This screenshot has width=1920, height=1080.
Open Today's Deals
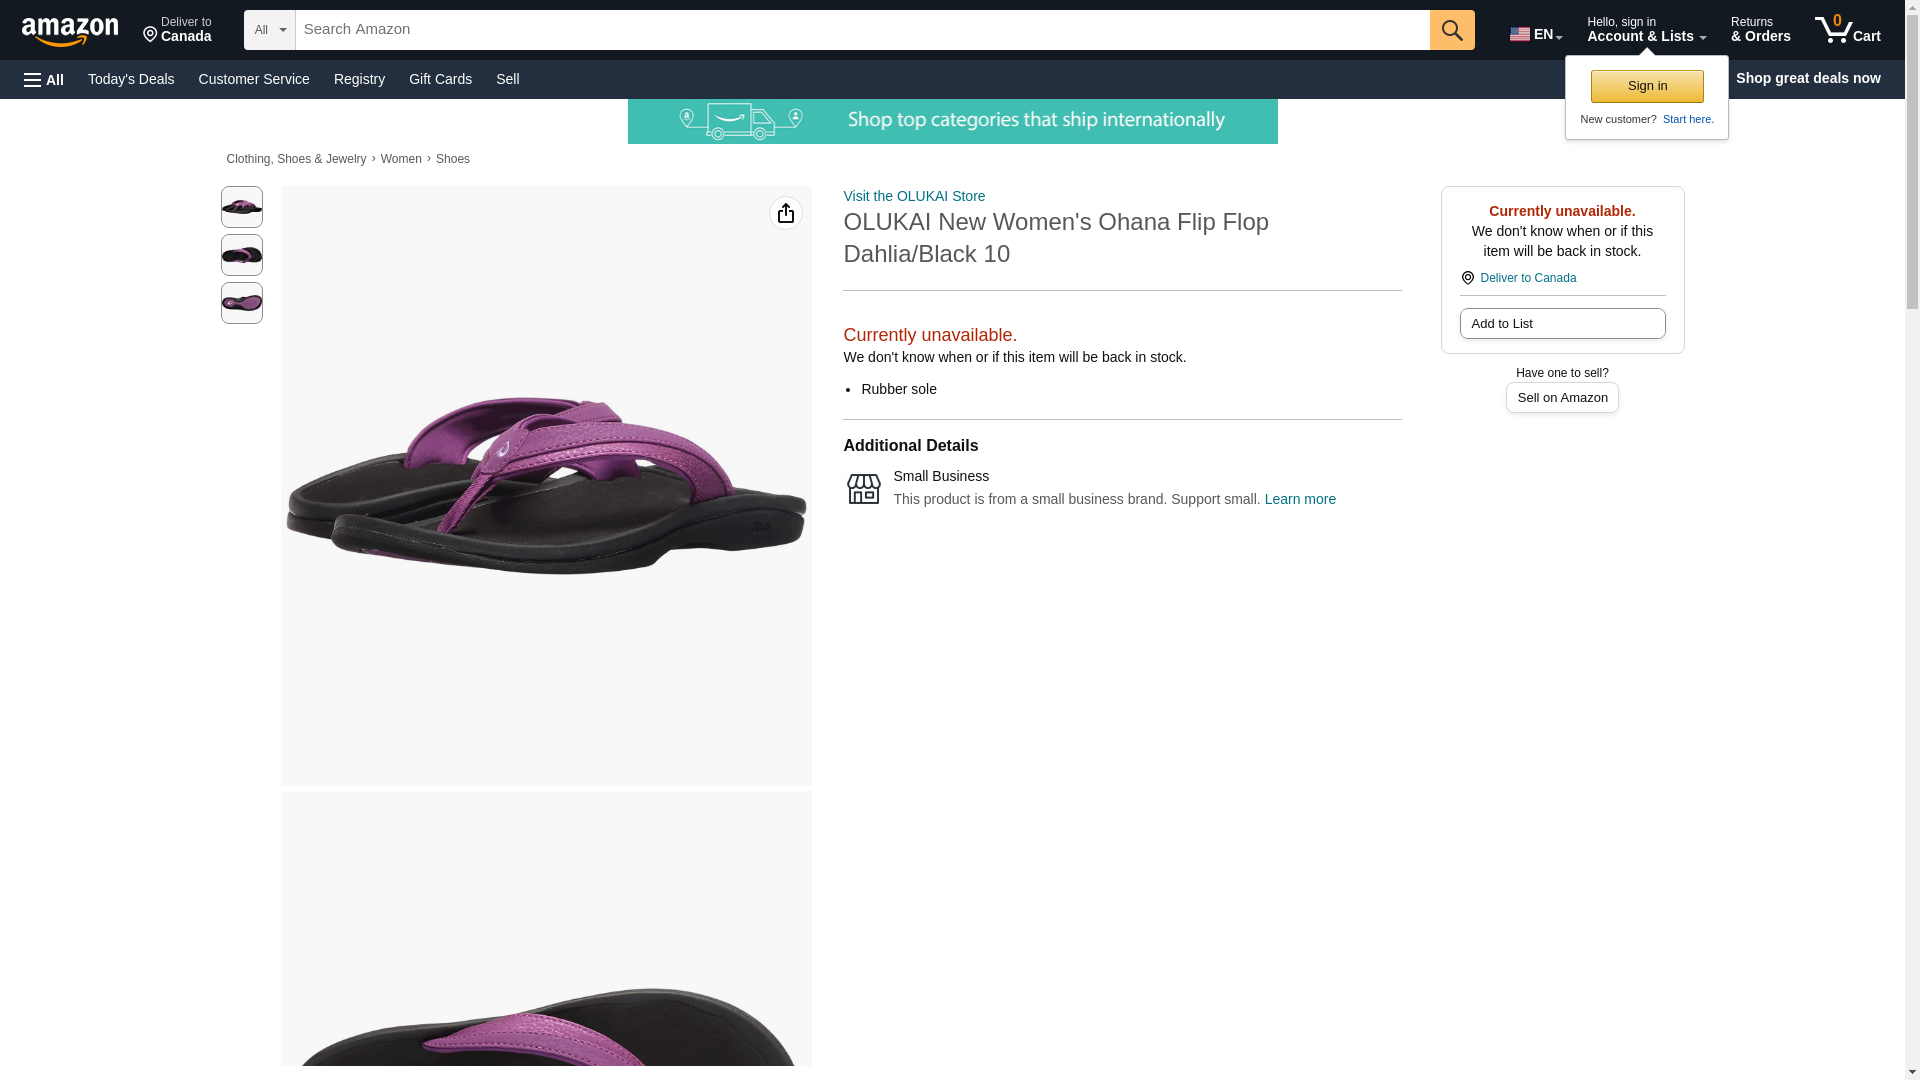[x=131, y=79]
